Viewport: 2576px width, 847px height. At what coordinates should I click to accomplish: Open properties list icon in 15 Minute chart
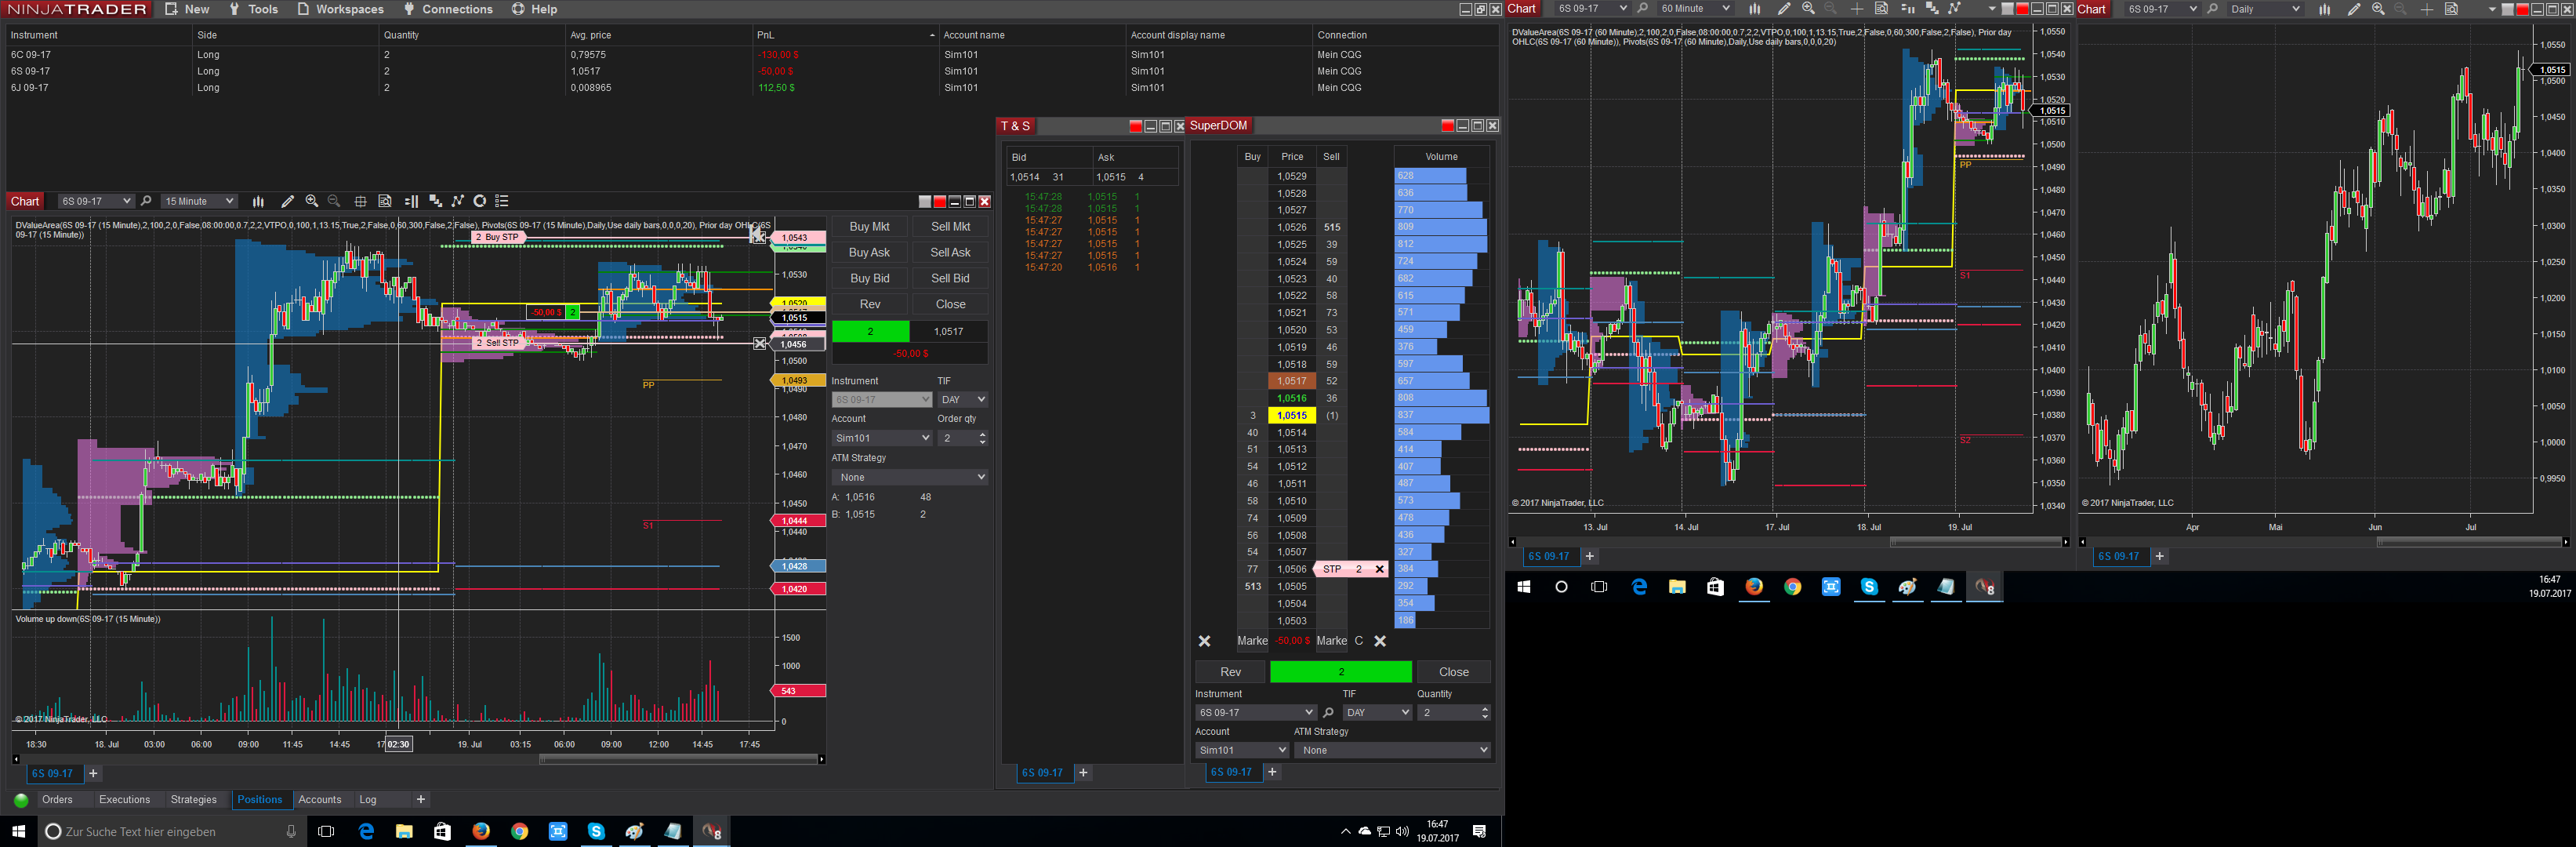502,201
